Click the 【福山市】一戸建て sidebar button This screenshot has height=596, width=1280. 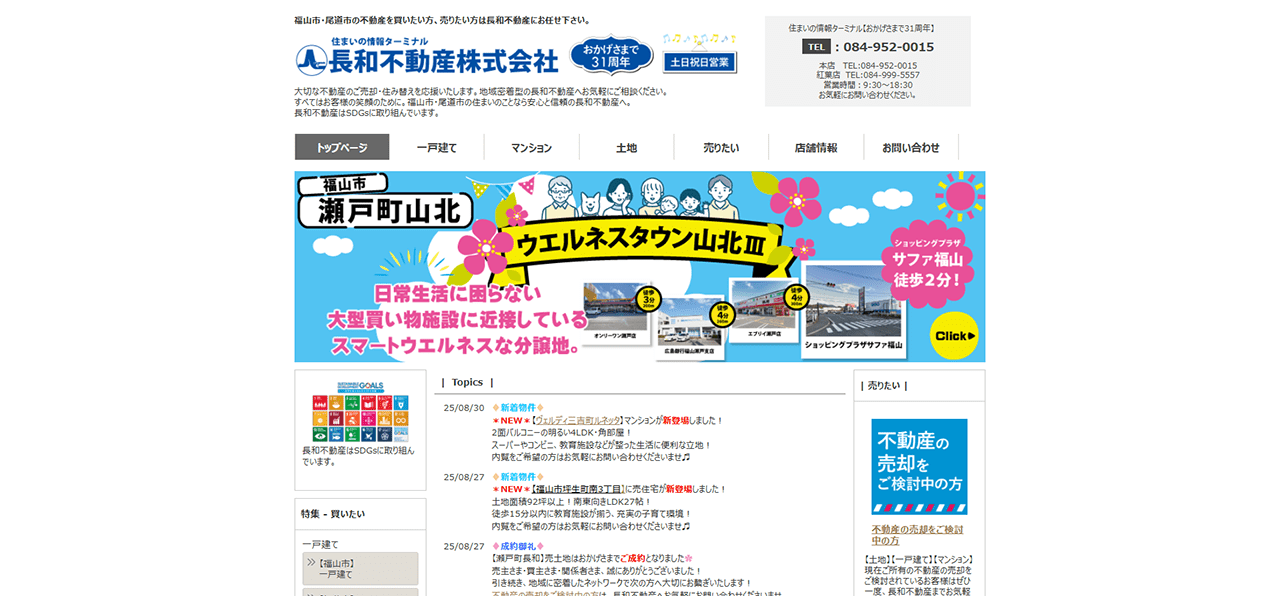(360, 569)
